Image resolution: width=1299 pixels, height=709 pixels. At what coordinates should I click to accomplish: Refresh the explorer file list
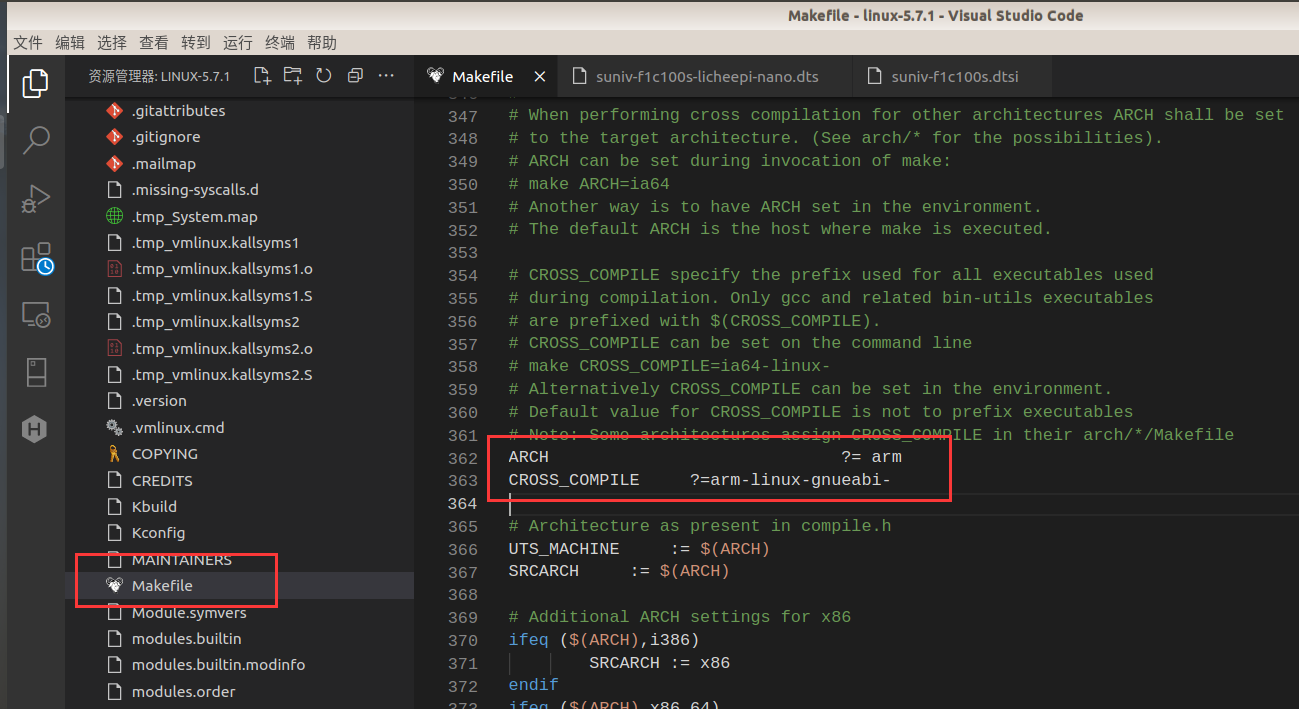(323, 76)
